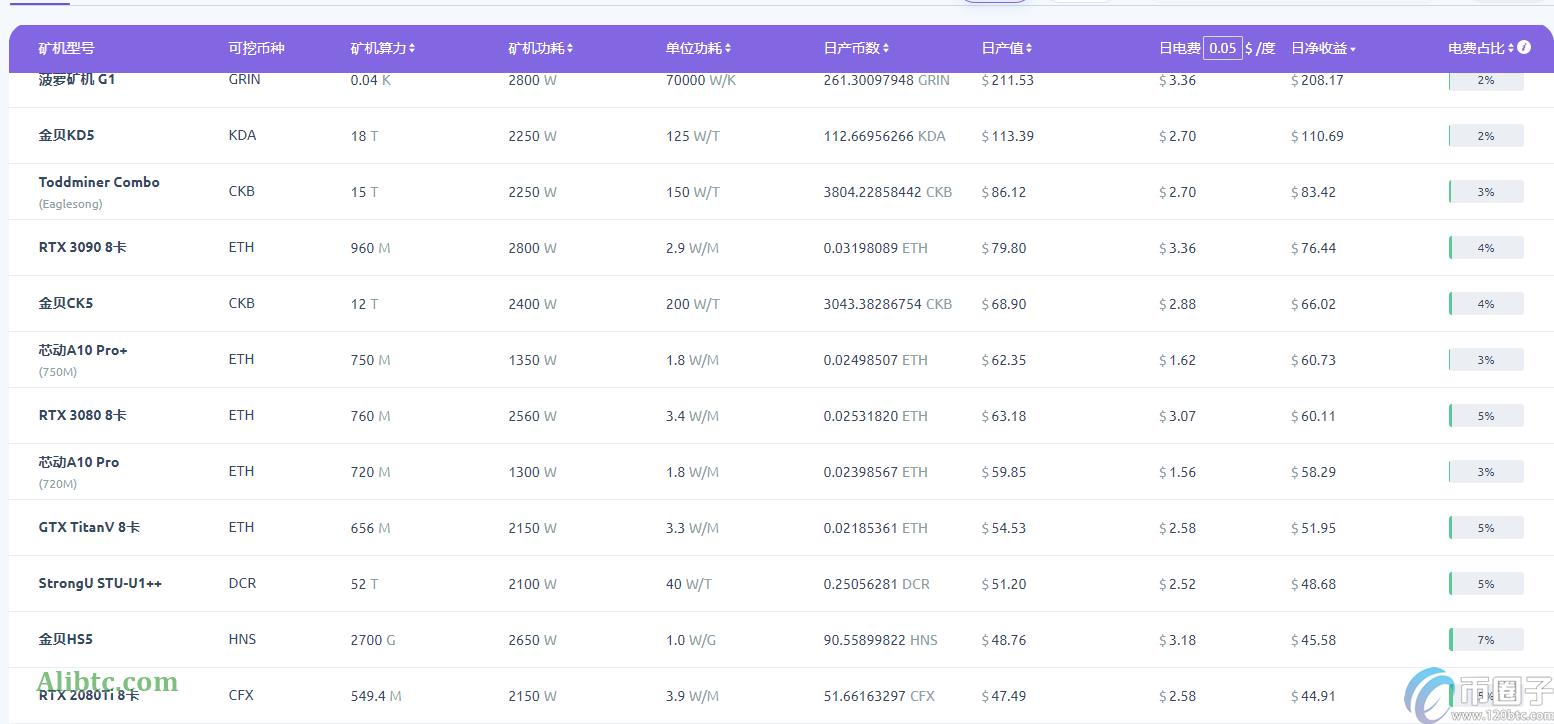Click the 可挖币种 column header
This screenshot has width=1554, height=724.
(x=256, y=48)
